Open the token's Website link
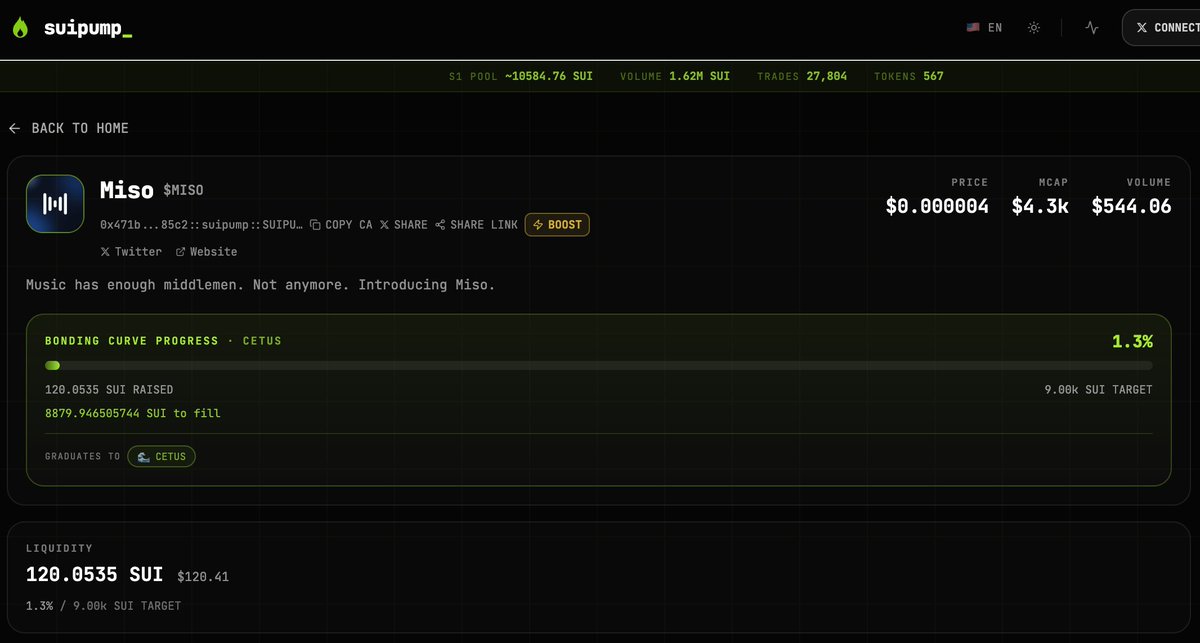Image resolution: width=1200 pixels, height=643 pixels. tap(207, 252)
